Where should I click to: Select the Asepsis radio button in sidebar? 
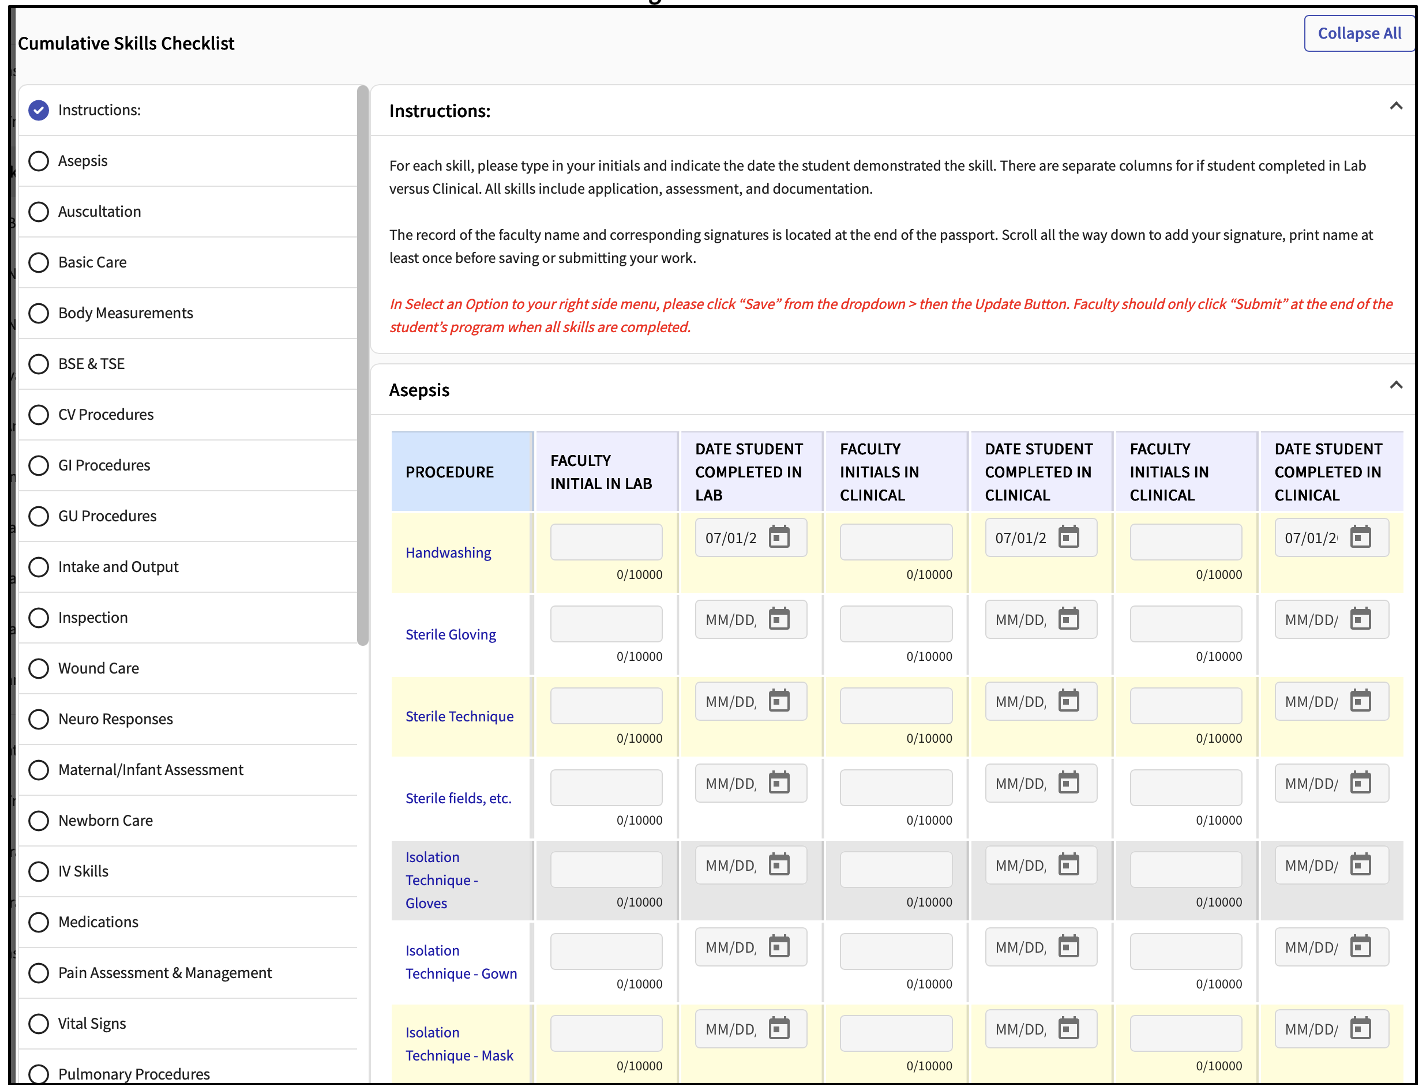pos(39,161)
